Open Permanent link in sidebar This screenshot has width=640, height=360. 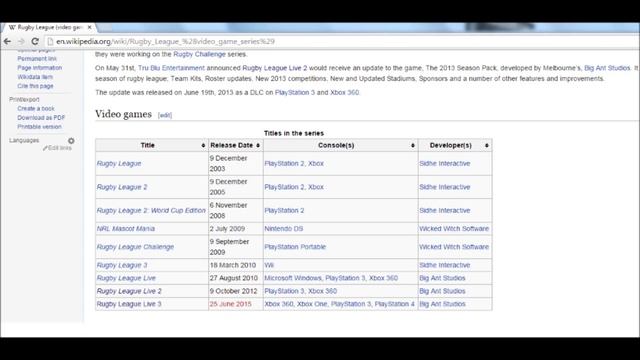point(37,59)
